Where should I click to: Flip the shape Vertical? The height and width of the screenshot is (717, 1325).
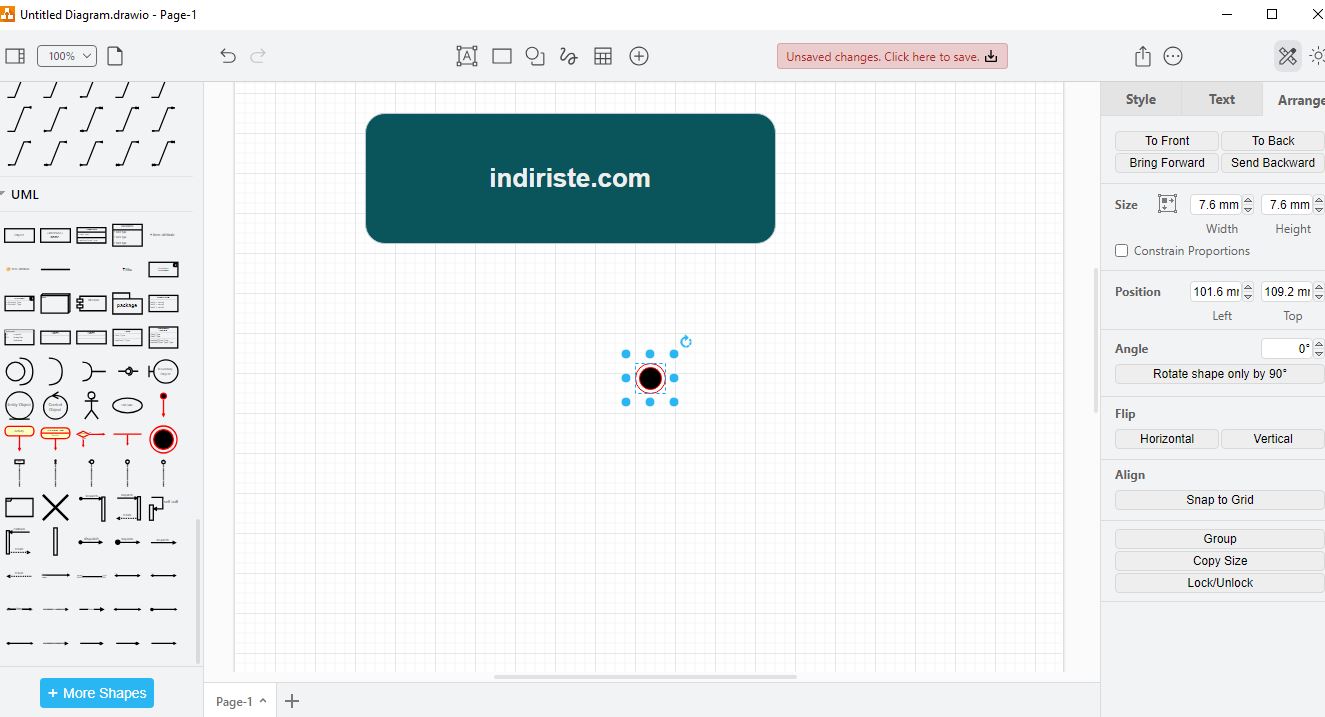pyautogui.click(x=1273, y=439)
